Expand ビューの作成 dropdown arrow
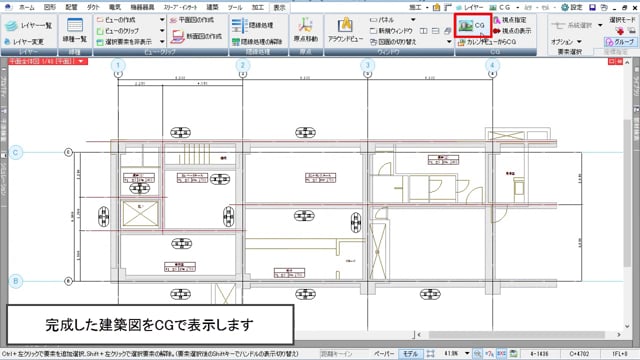Viewport: 640px width, 360px height. pyautogui.click(x=162, y=20)
